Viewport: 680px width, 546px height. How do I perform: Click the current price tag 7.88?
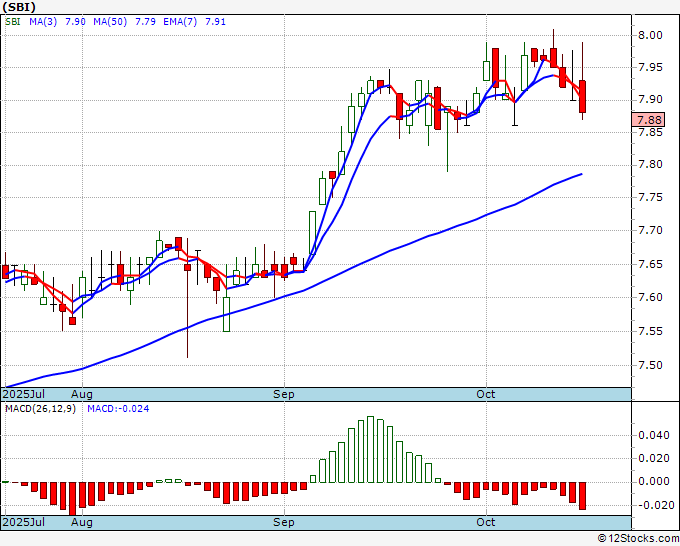point(648,120)
